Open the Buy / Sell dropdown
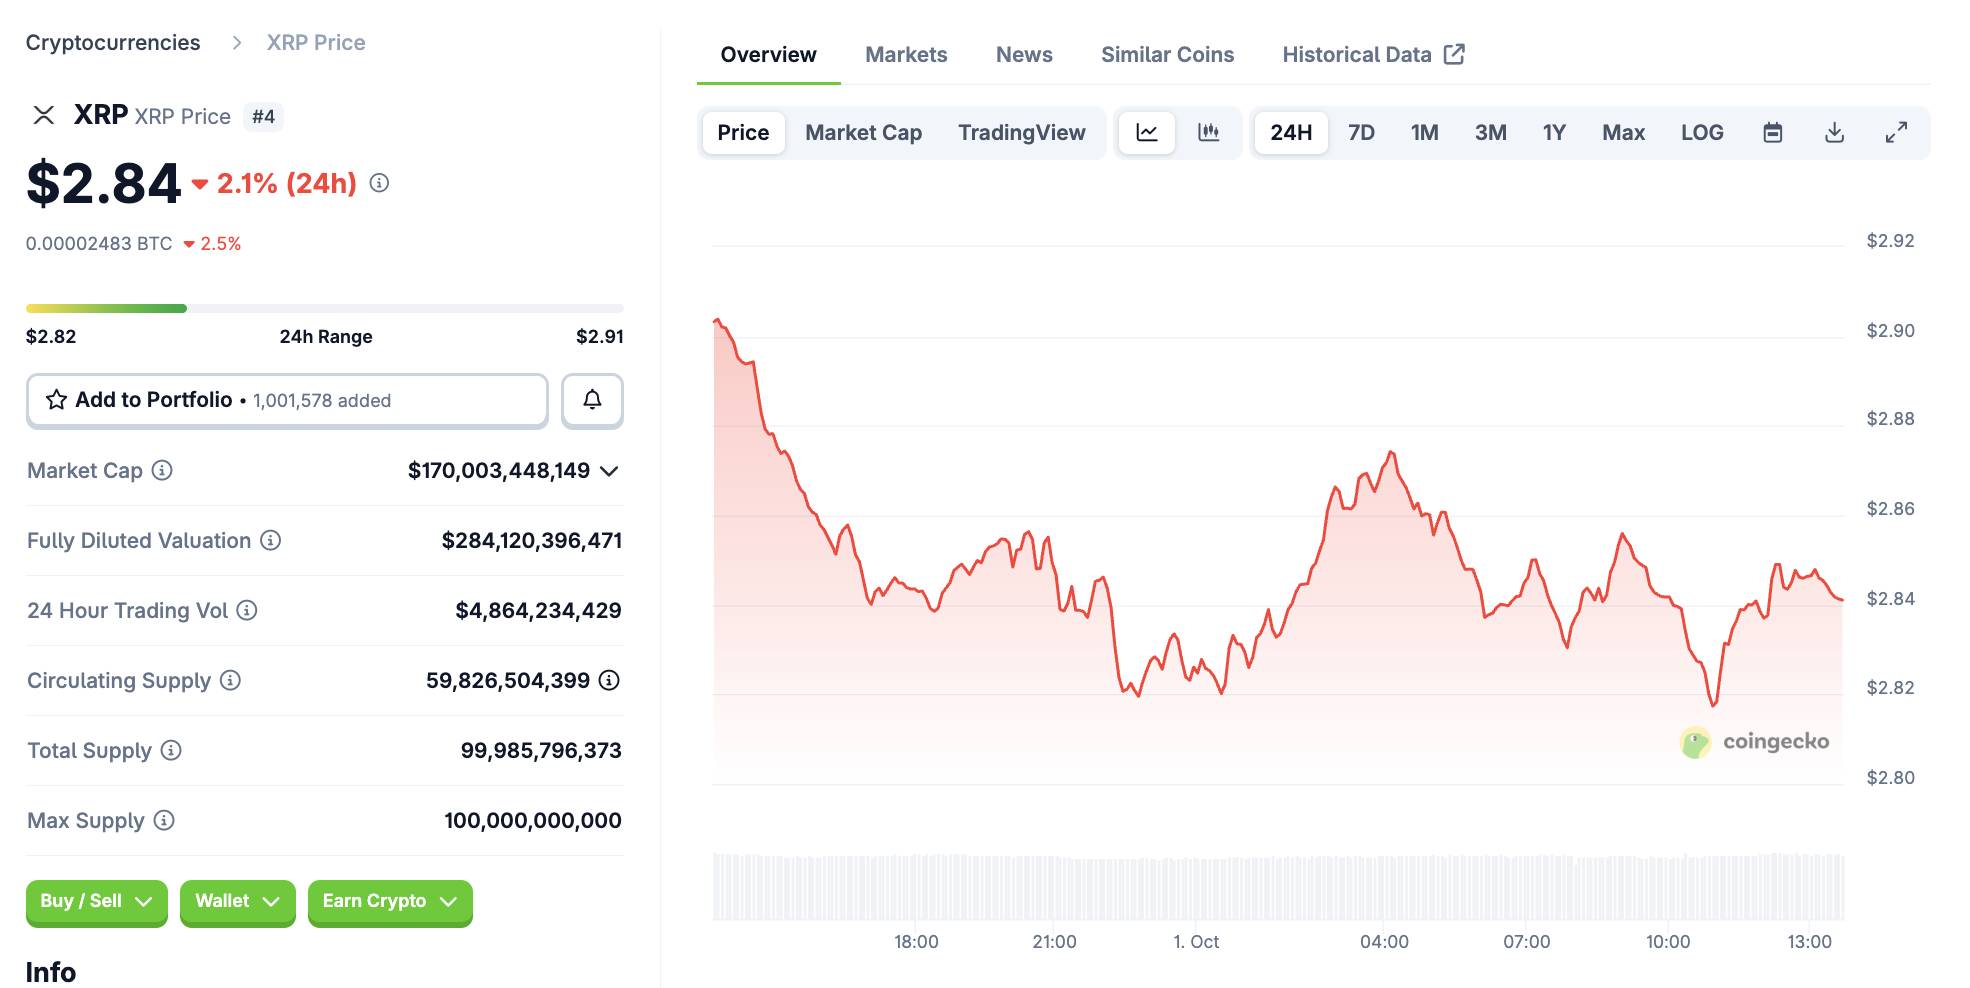The image size is (1970, 988). [96, 901]
